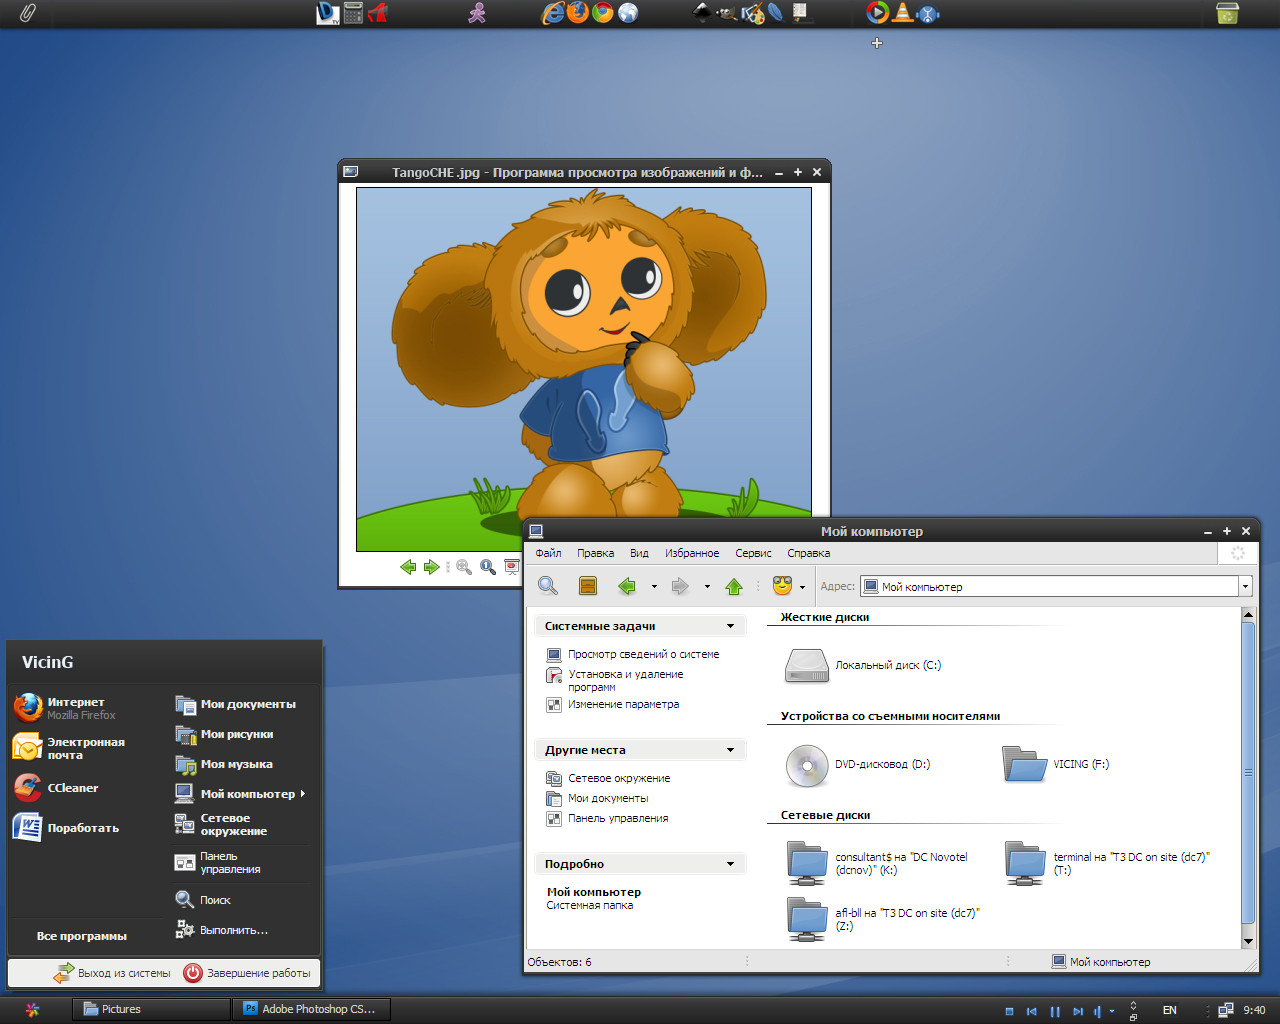Select terminal network drive (T:)
This screenshot has height=1024, width=1280.
(x=1107, y=863)
